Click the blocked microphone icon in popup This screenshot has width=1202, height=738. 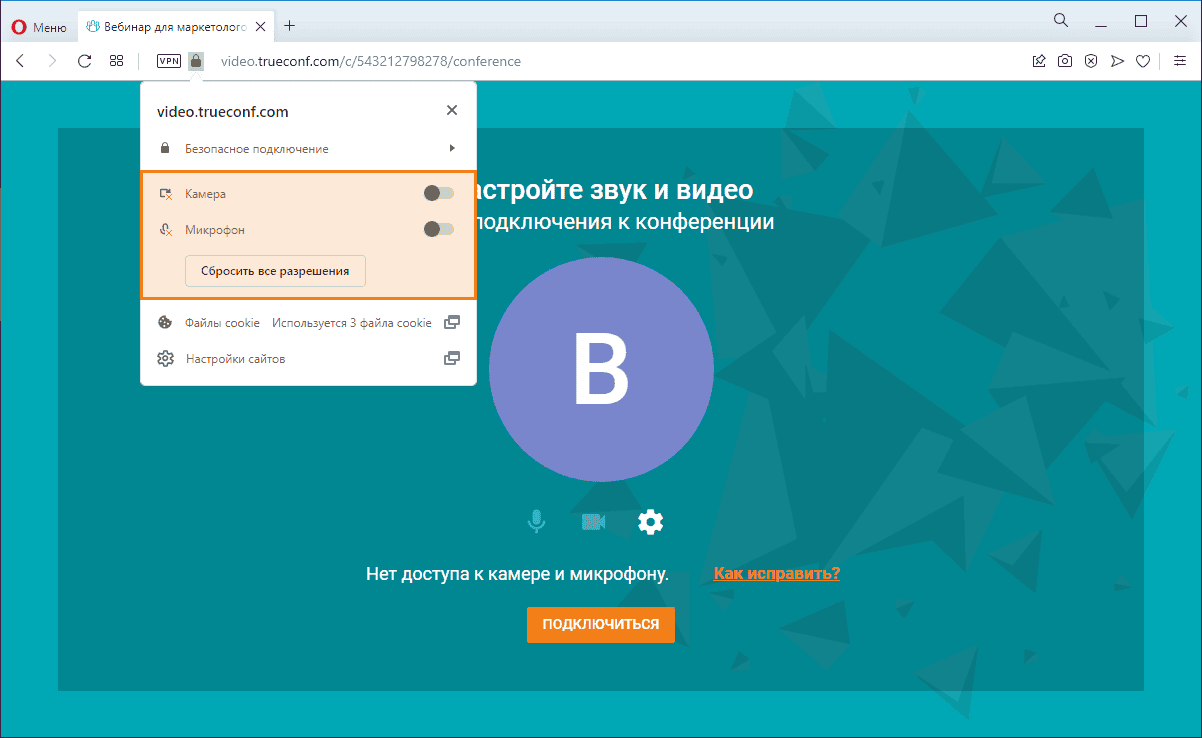click(166, 229)
